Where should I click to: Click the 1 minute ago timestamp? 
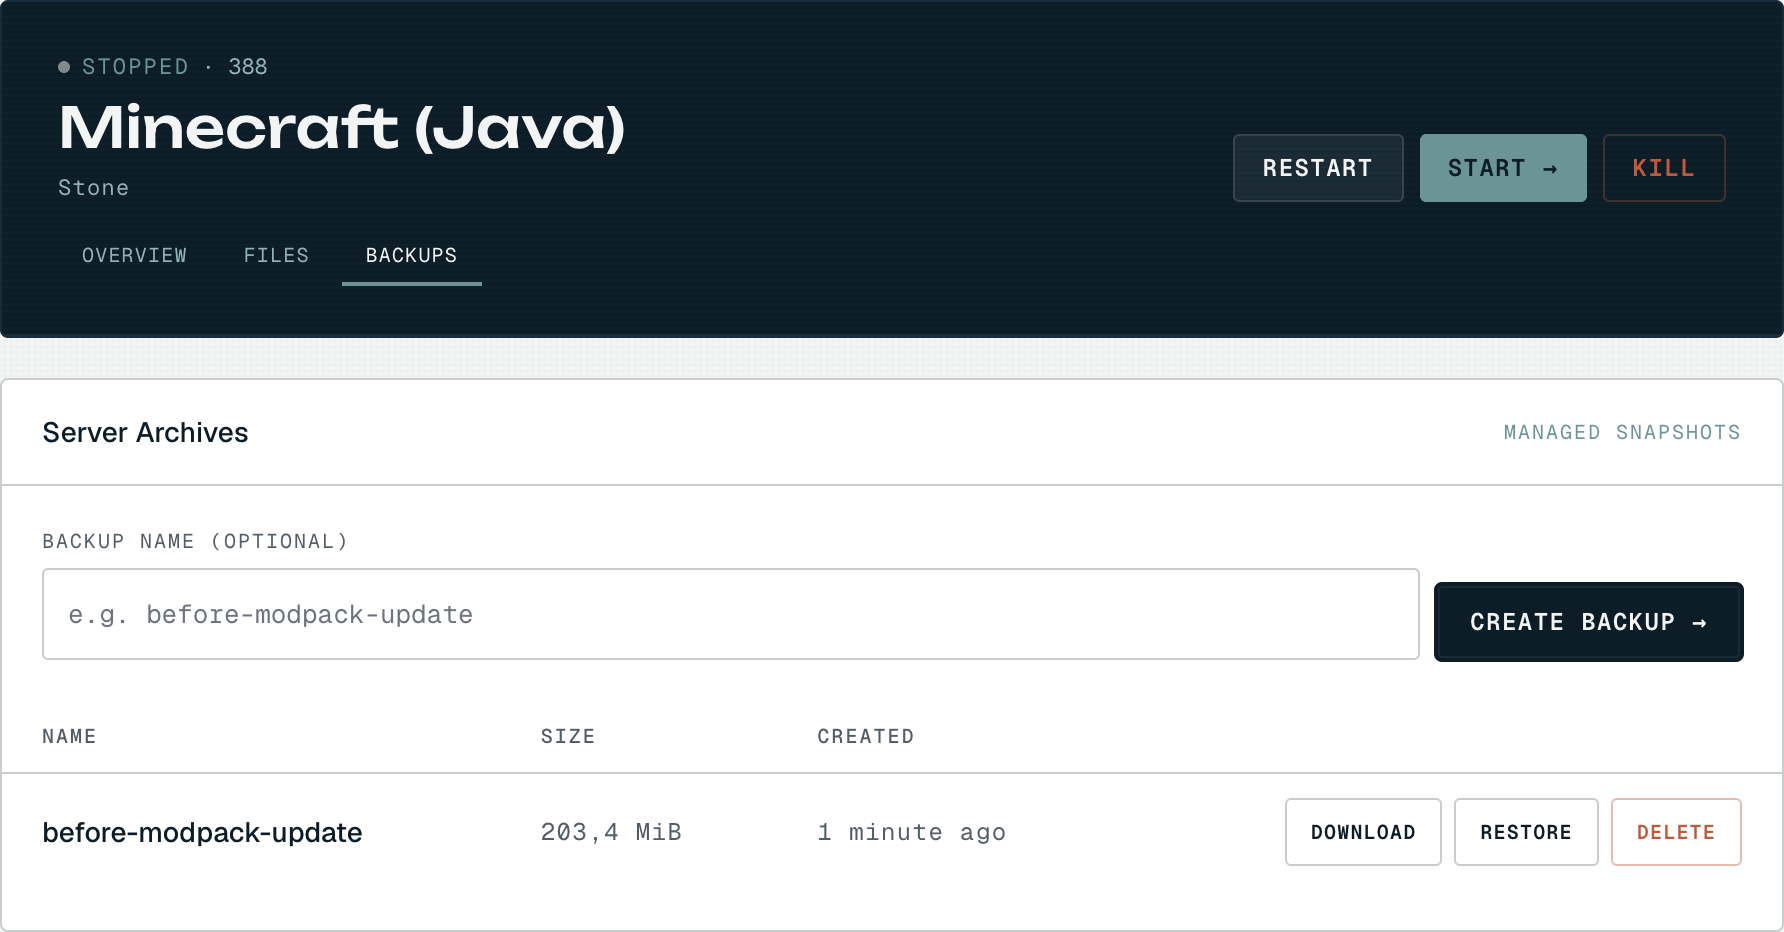pos(911,832)
